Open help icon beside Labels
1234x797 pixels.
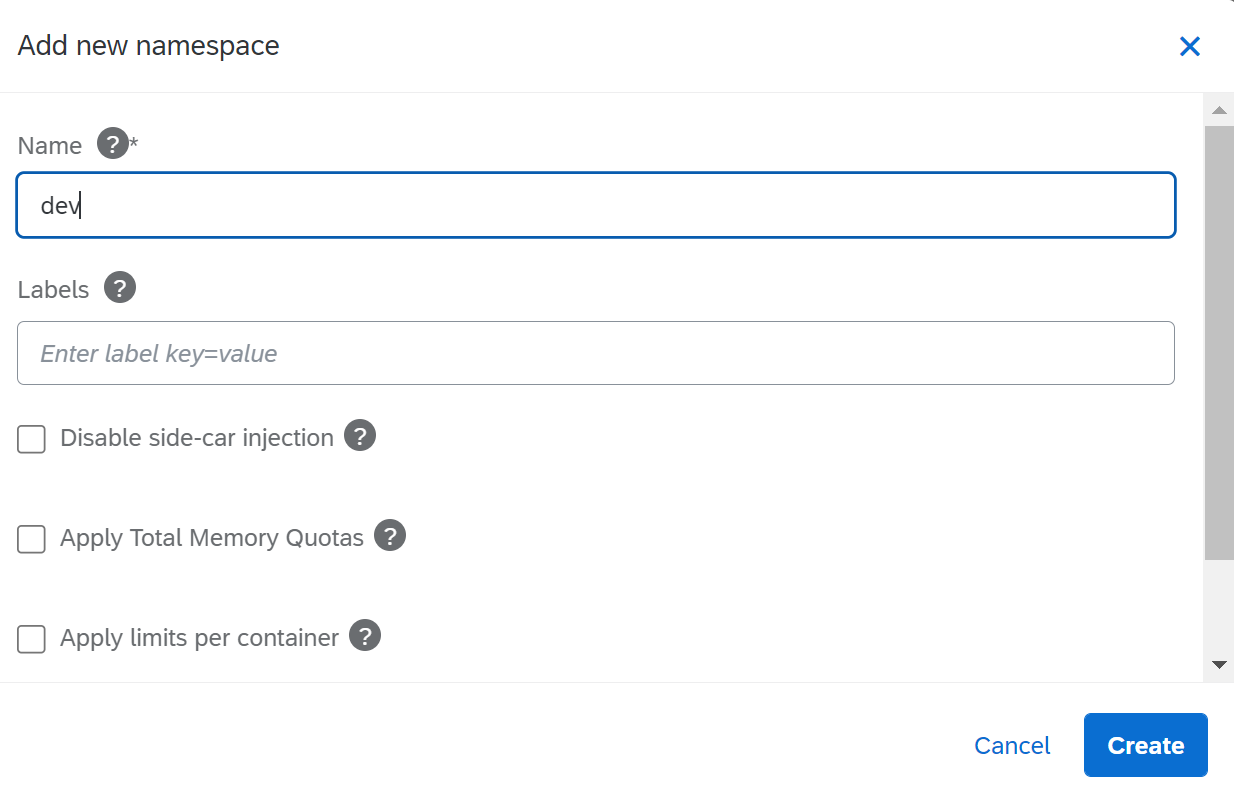pos(120,288)
